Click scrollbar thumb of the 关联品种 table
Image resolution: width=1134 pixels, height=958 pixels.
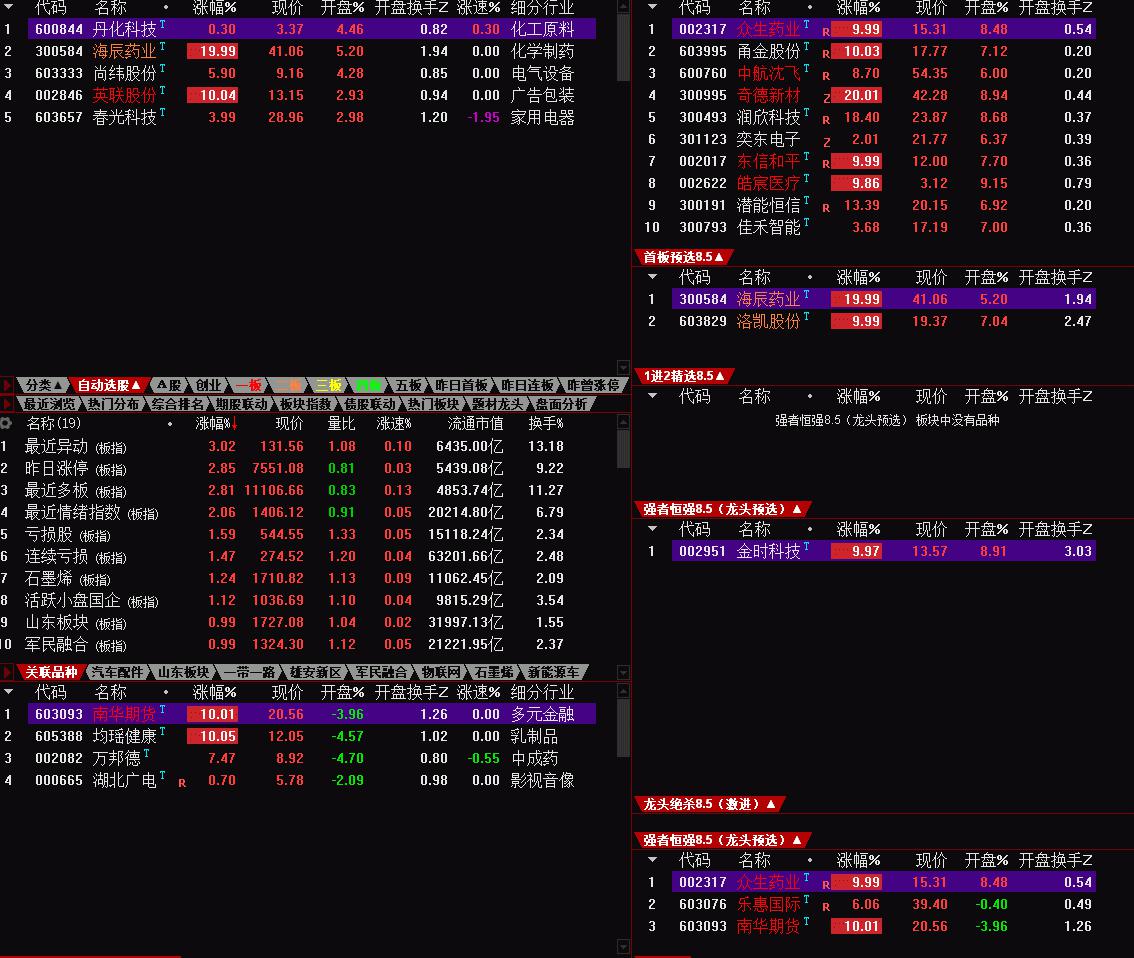pyautogui.click(x=623, y=728)
